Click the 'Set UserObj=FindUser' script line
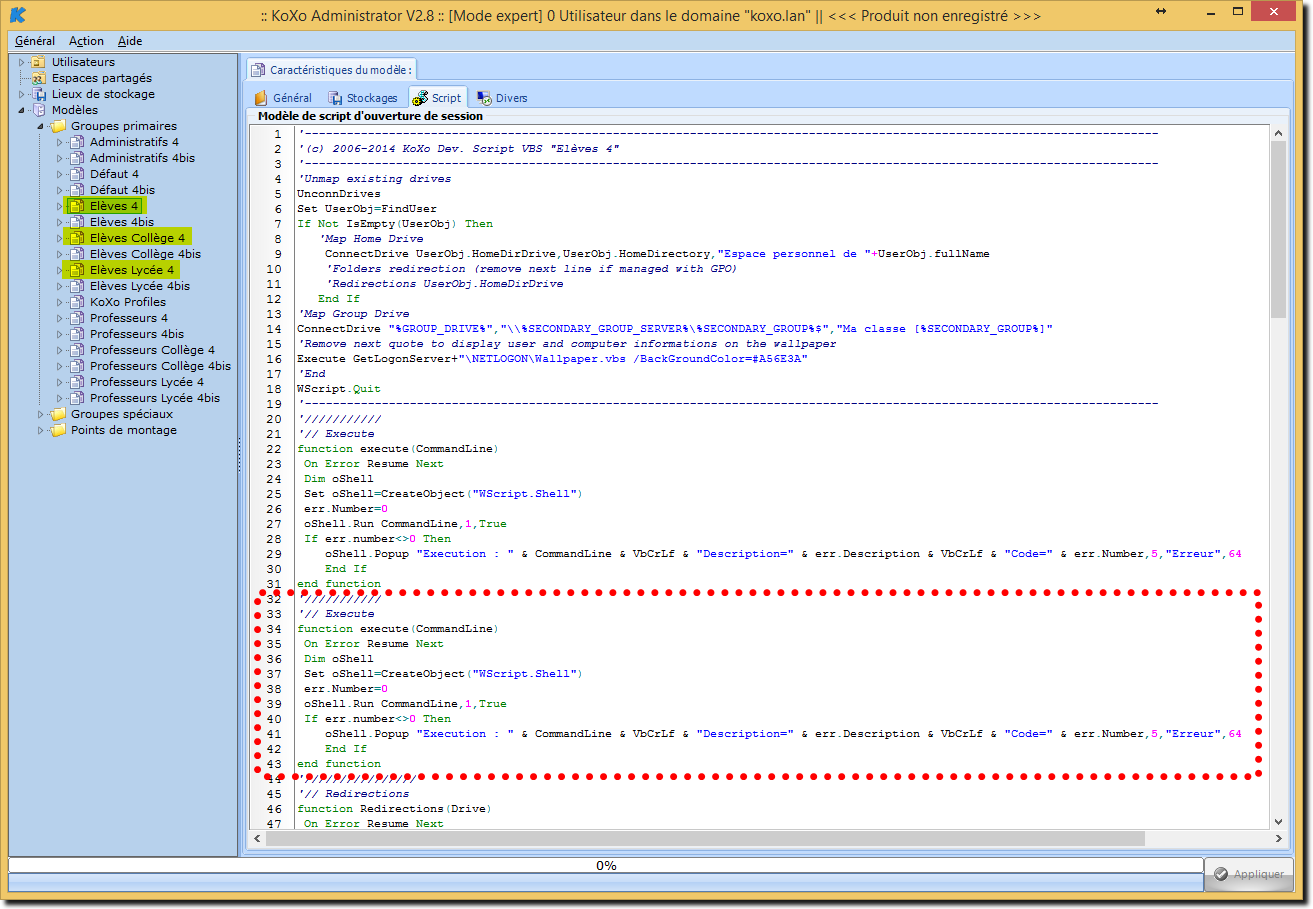1313x909 pixels. [366, 209]
